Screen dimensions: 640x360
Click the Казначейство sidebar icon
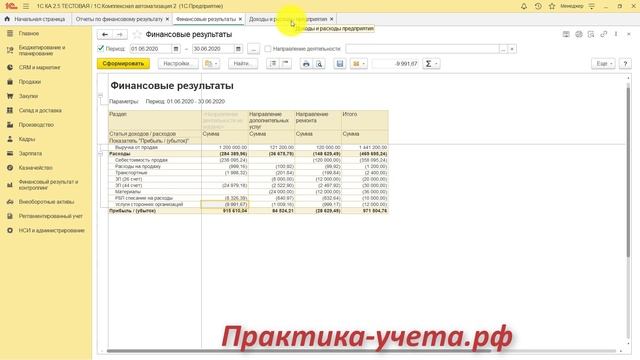point(10,168)
